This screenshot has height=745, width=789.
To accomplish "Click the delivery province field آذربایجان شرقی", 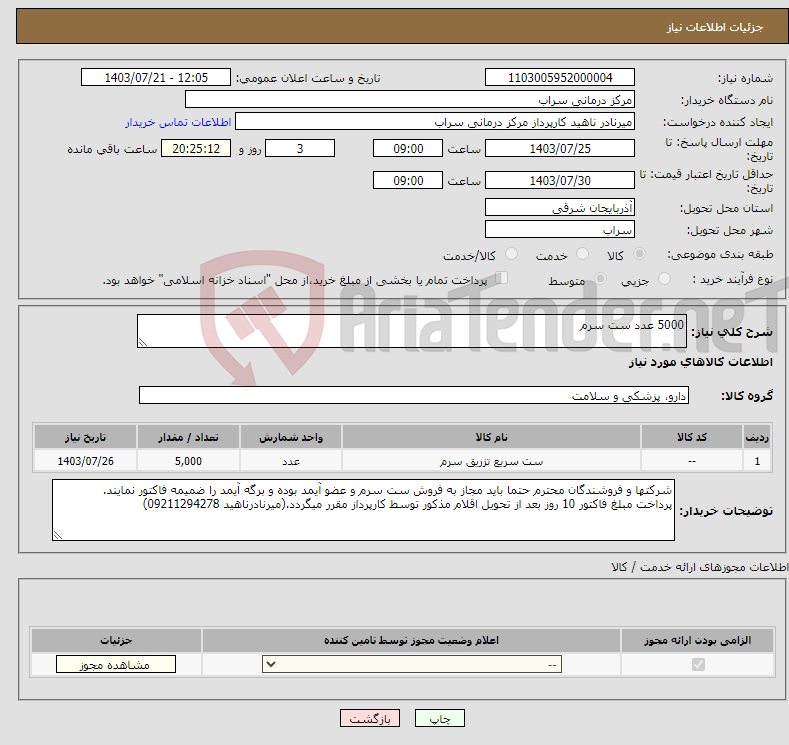I will [560, 207].
